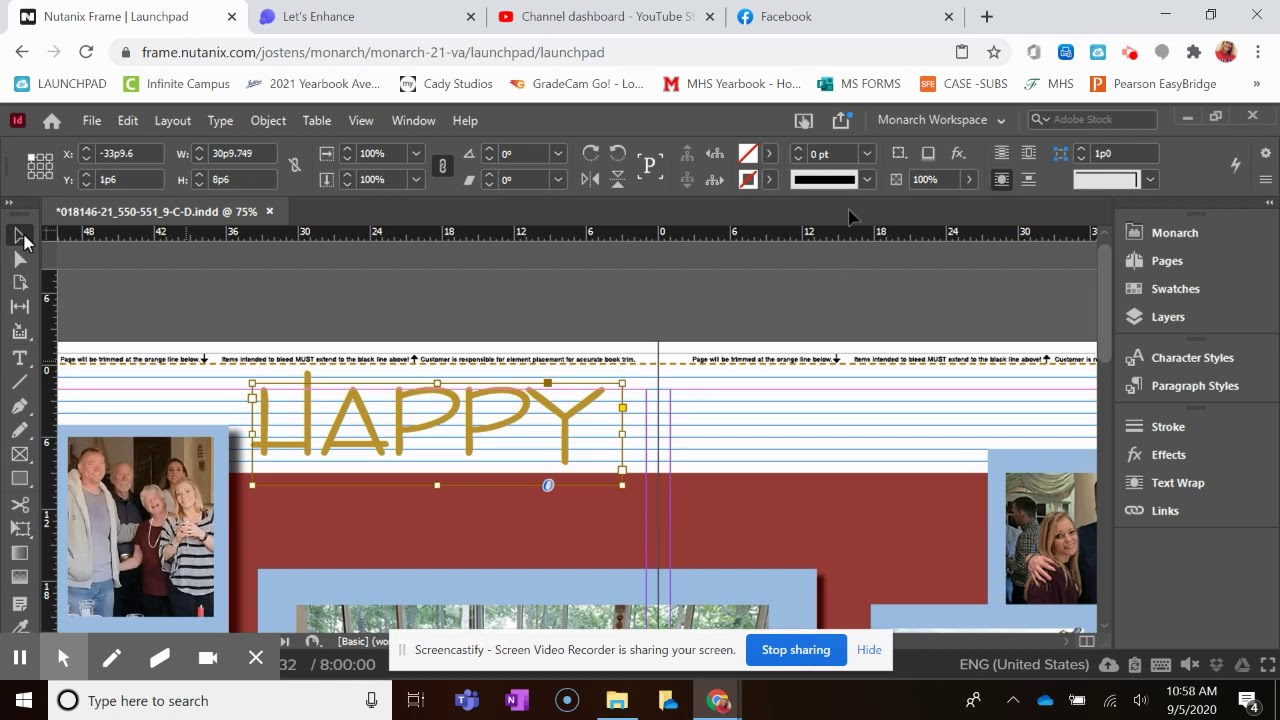Click Stop sharing button
This screenshot has width=1280, height=720.
pos(796,650)
